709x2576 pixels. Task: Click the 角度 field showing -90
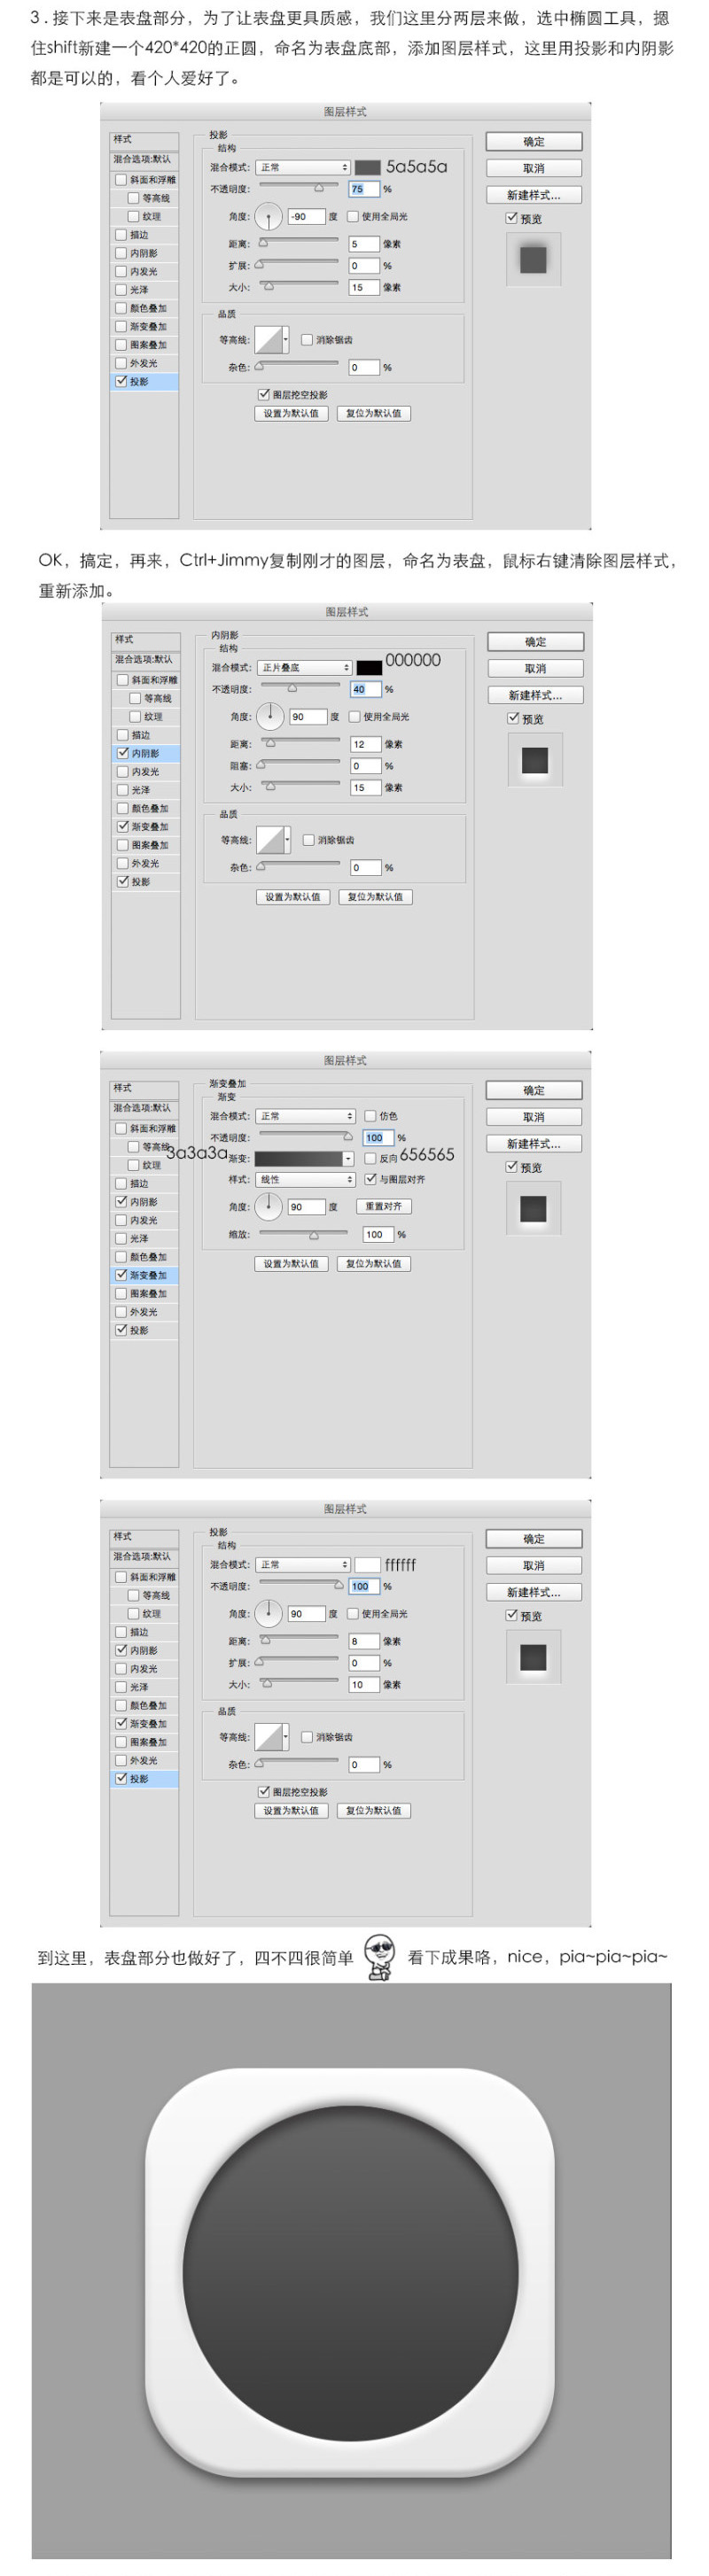point(306,216)
